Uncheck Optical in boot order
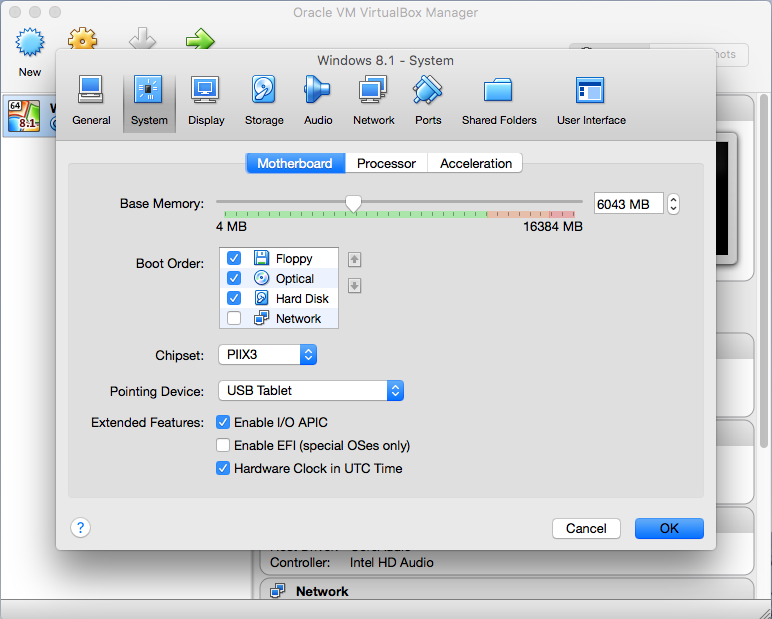Image resolution: width=772 pixels, height=619 pixels. tap(234, 278)
